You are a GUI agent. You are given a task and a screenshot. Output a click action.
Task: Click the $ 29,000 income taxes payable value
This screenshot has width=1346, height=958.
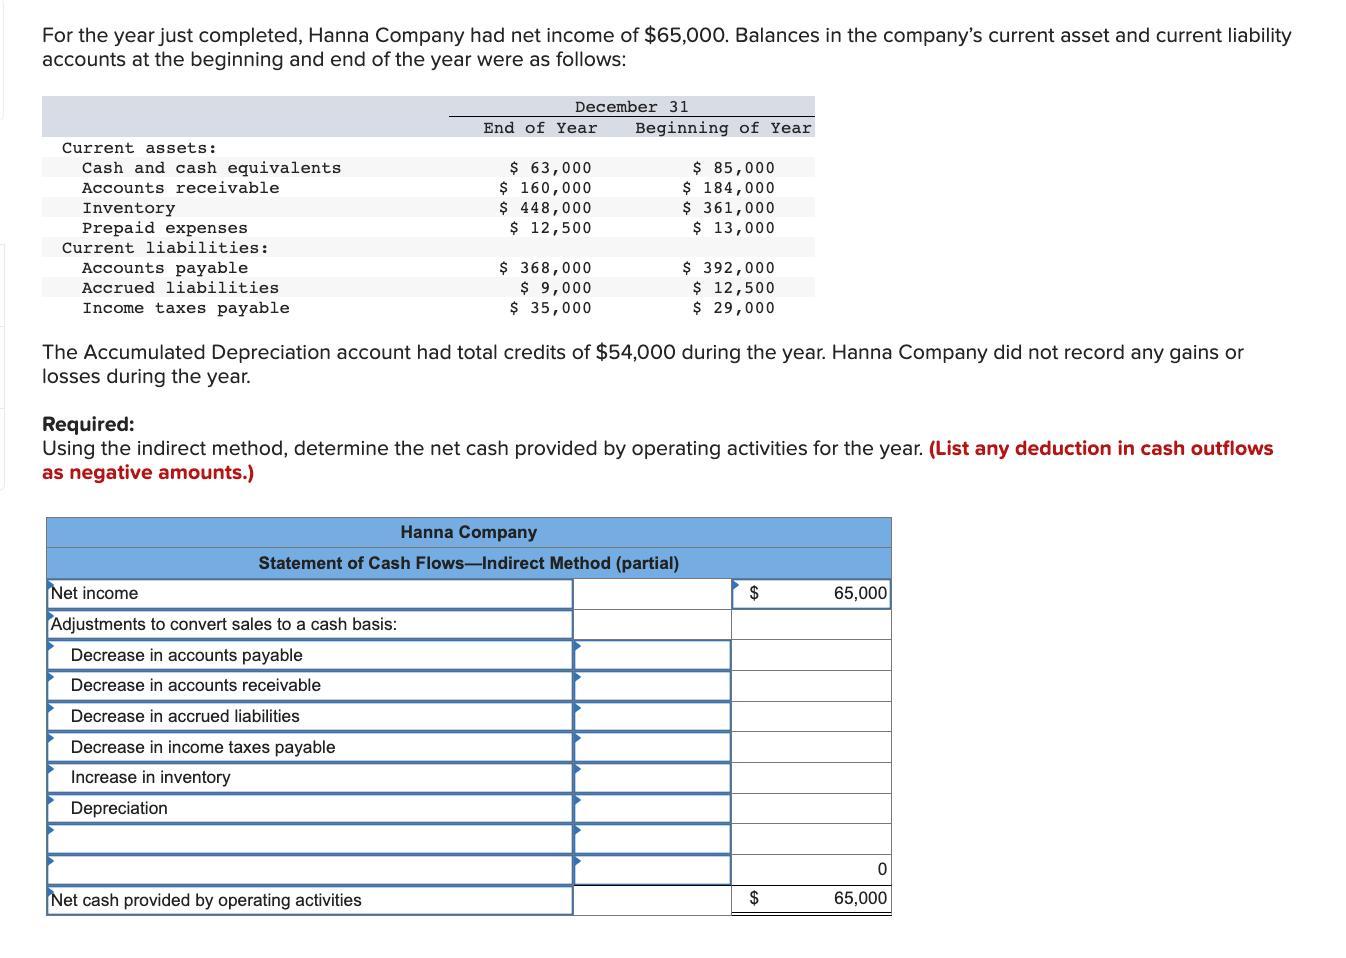tap(733, 308)
